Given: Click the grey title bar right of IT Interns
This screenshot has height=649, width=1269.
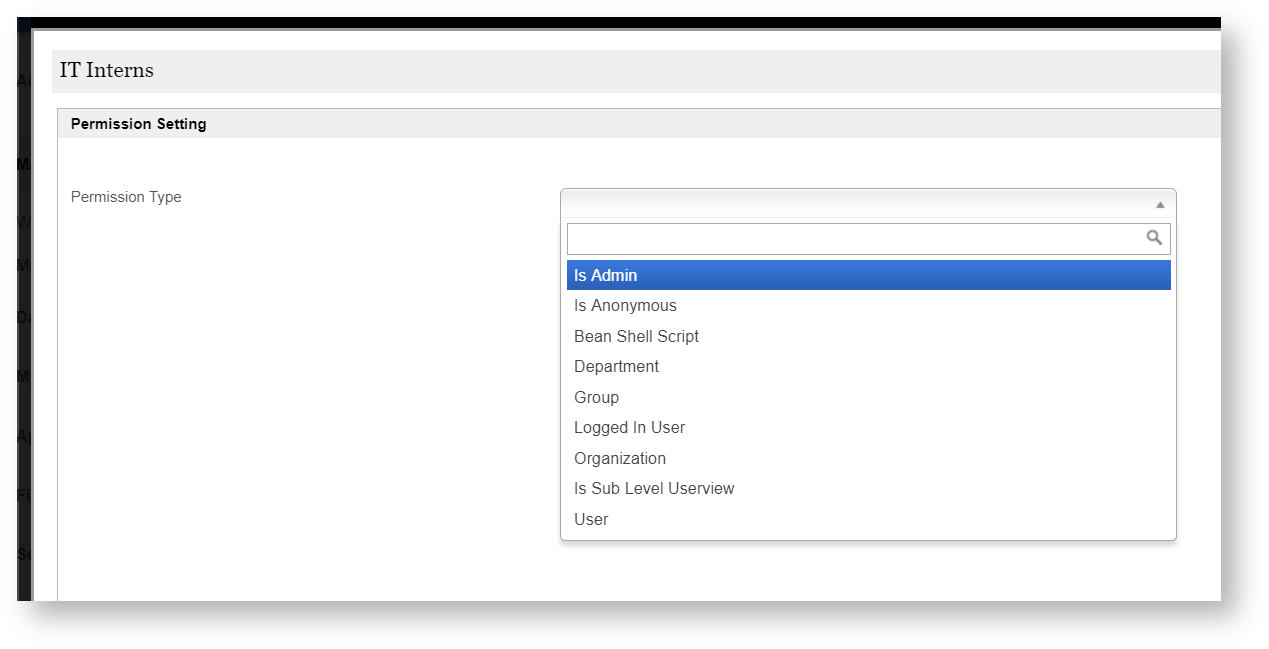Looking at the screenshot, I should (700, 71).
